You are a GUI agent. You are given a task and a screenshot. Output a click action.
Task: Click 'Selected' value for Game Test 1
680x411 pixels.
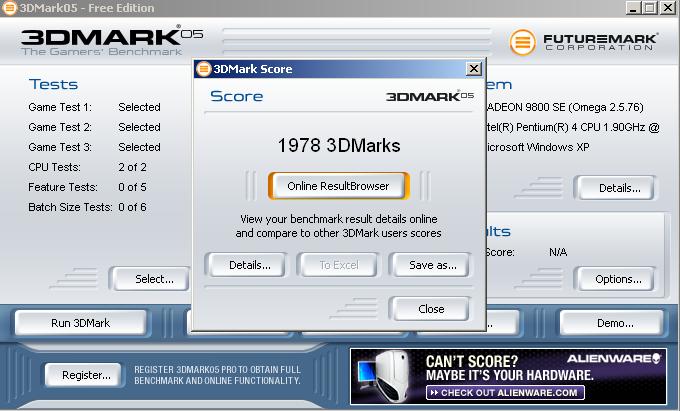coord(139,107)
